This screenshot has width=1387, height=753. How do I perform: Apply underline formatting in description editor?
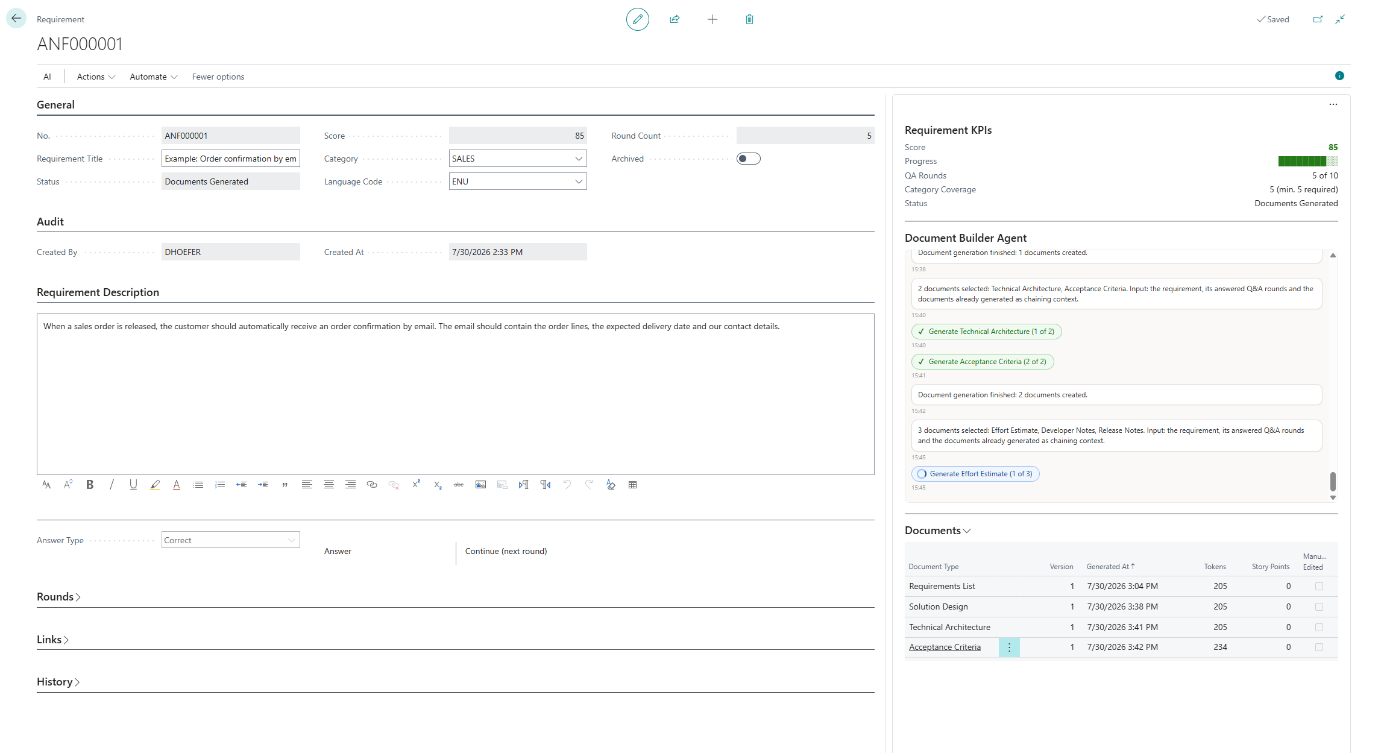point(133,484)
